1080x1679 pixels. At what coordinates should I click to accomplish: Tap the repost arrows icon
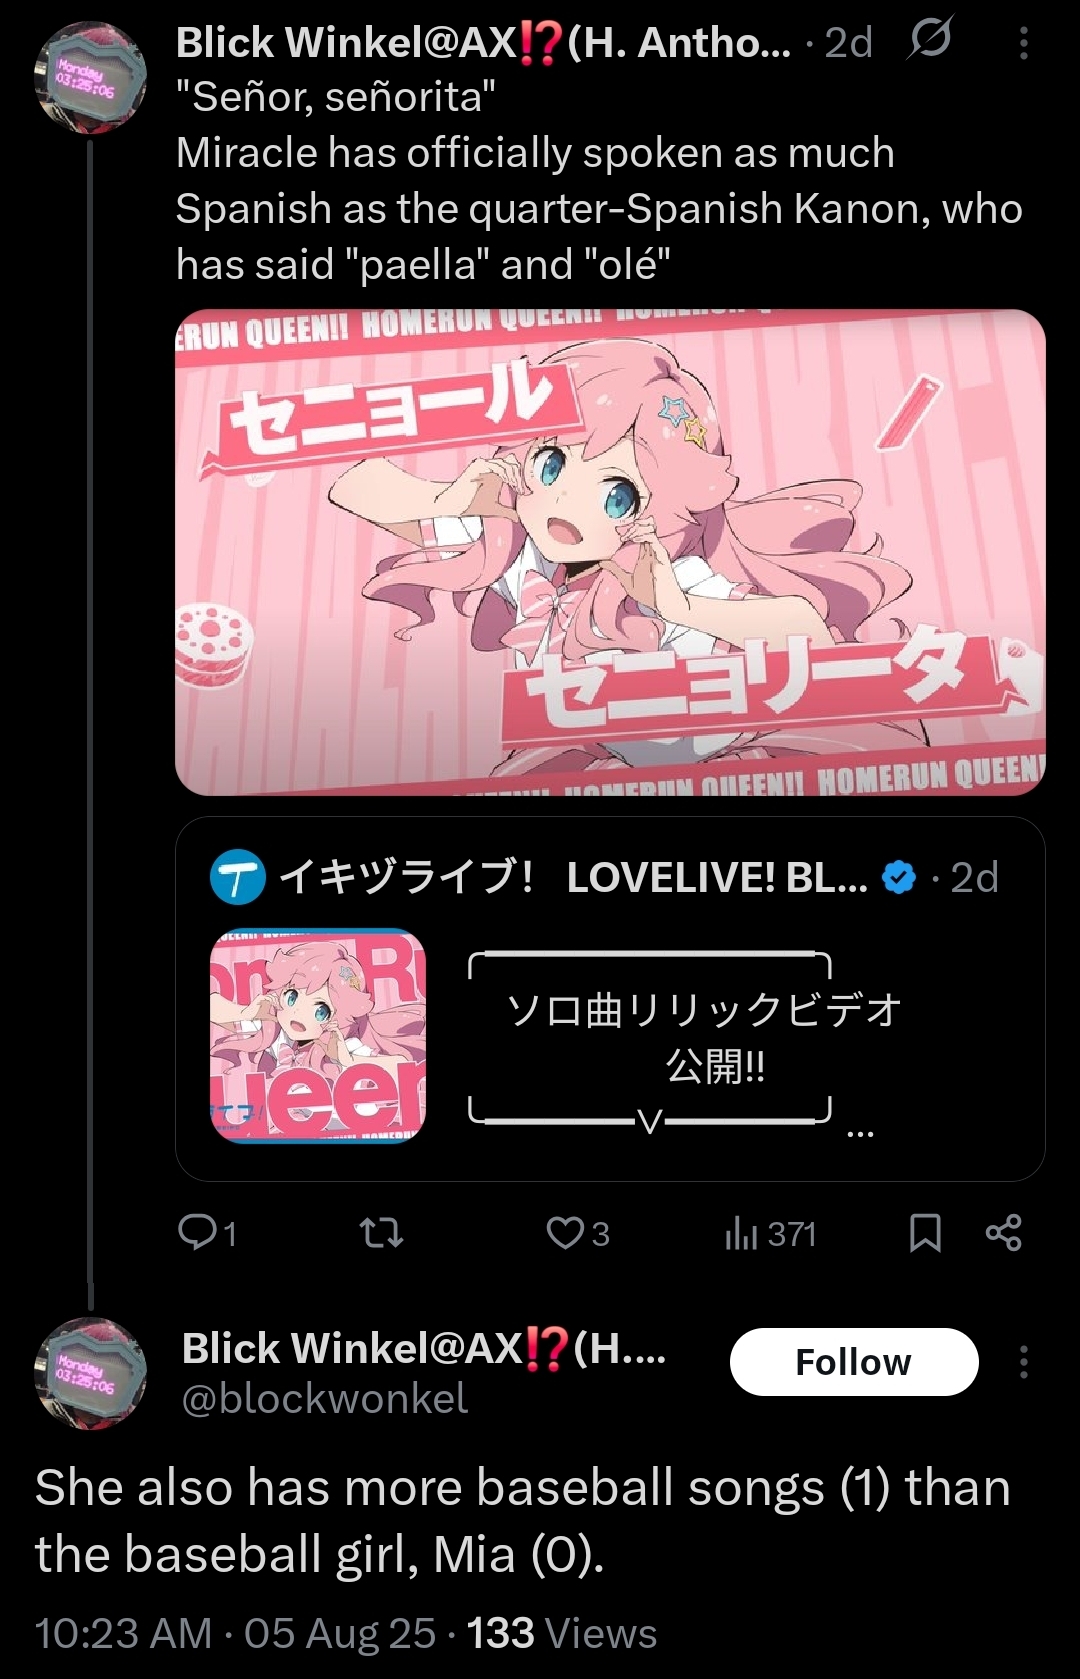(x=381, y=1233)
